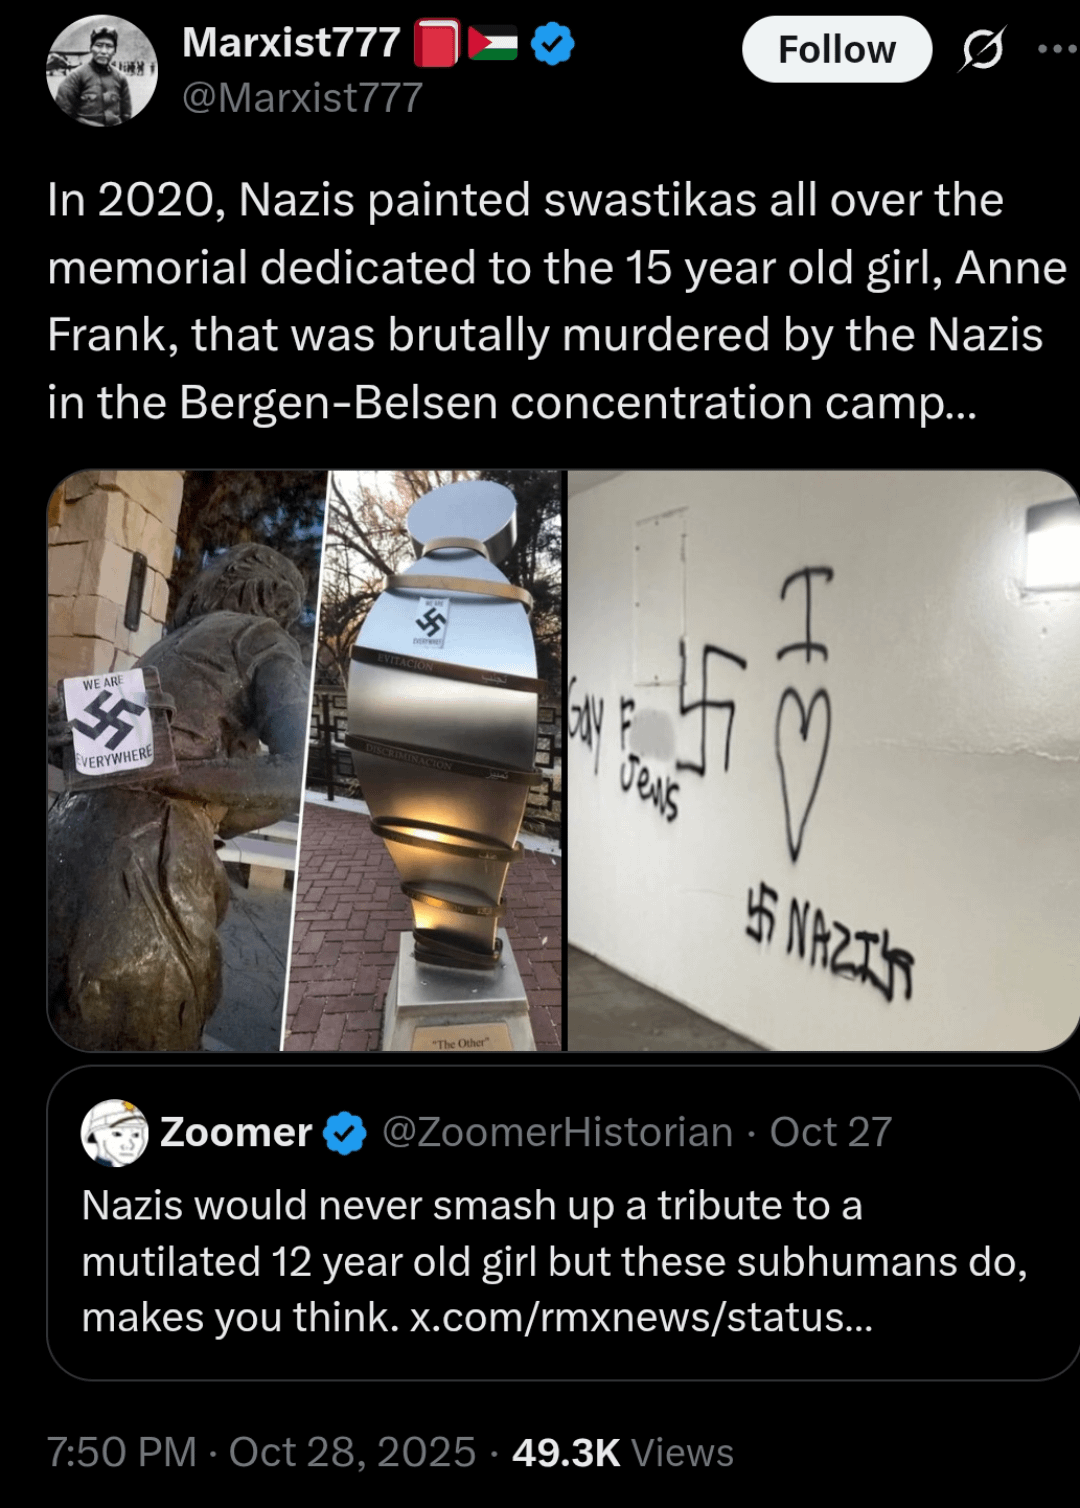Click Zoomer's verified badge in quoted post
Screen dimensions: 1080x1508
[x=346, y=1133]
